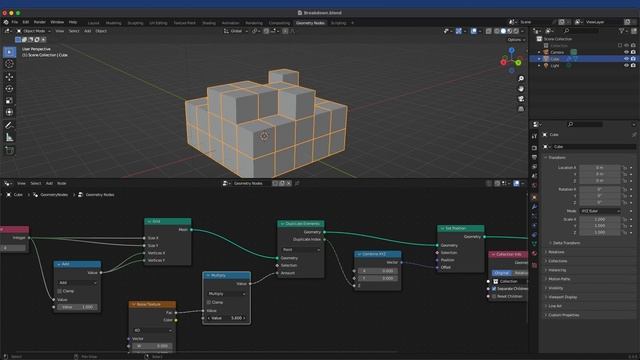Click the blue Z axis on navigation gizmo
The height and width of the screenshot is (360, 640).
tap(511, 50)
